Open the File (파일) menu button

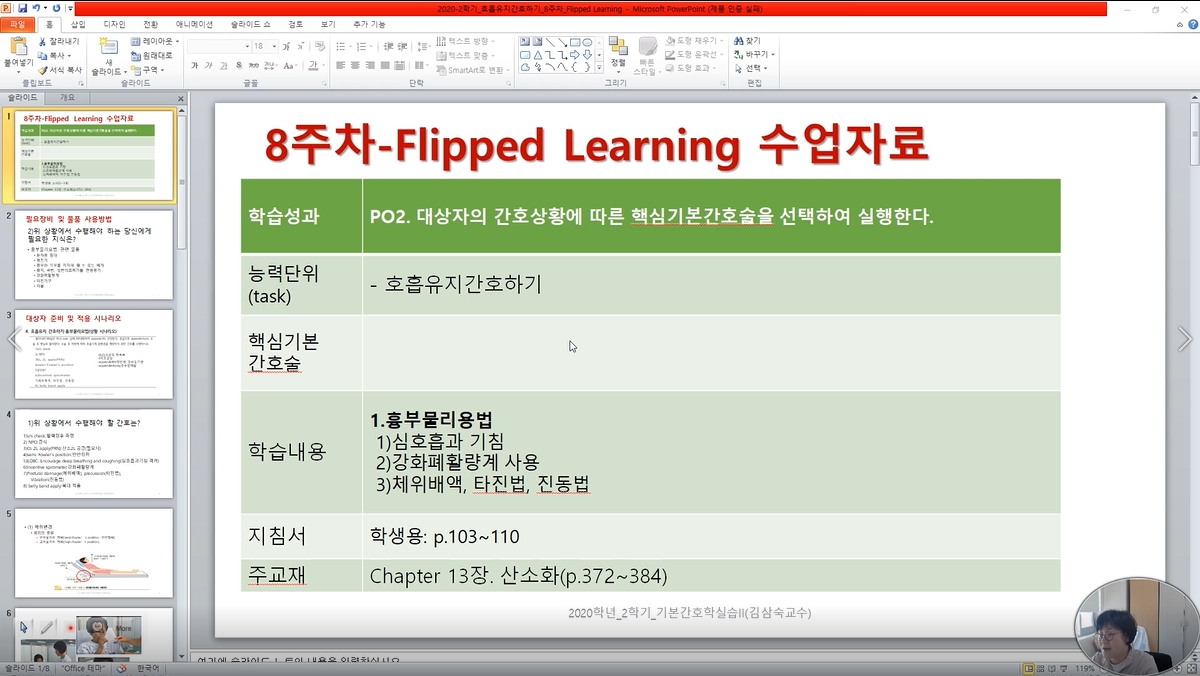point(18,23)
